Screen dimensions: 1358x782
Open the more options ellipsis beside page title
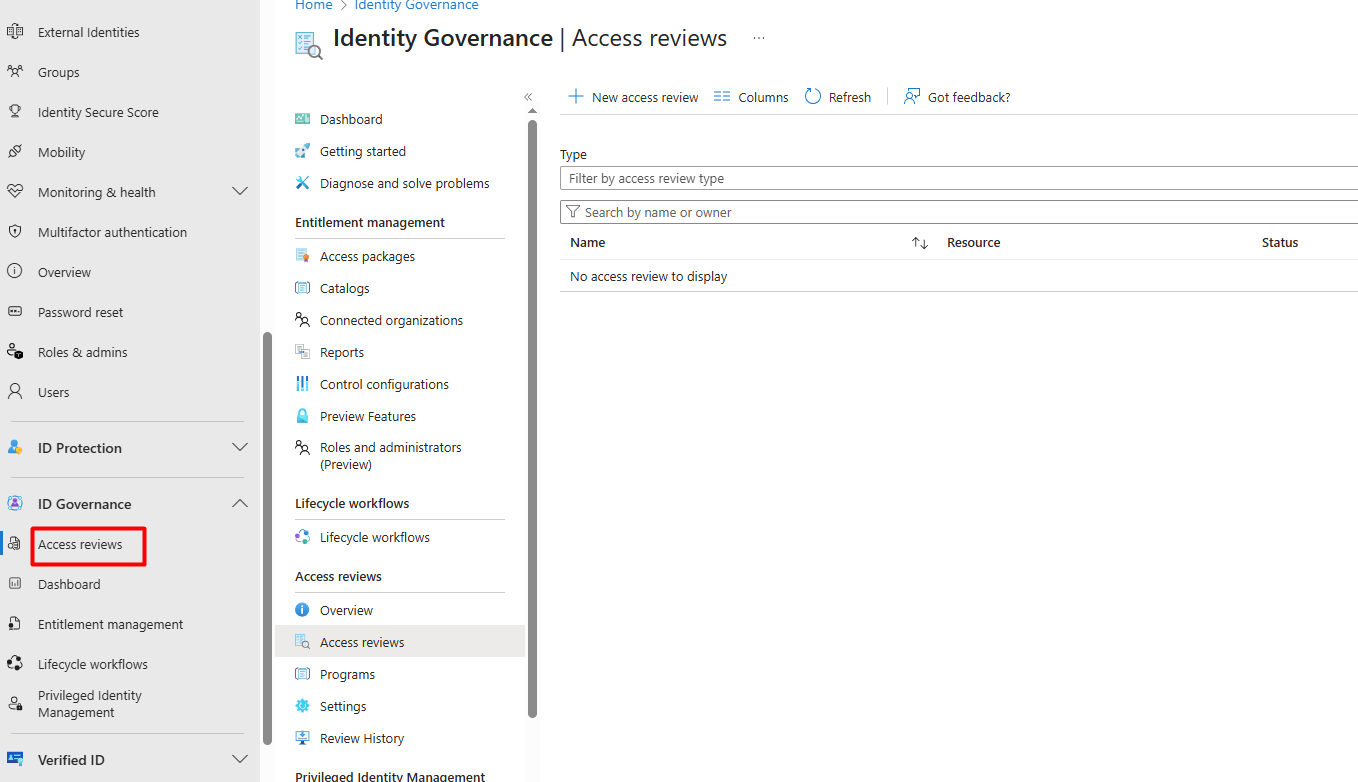click(x=759, y=38)
